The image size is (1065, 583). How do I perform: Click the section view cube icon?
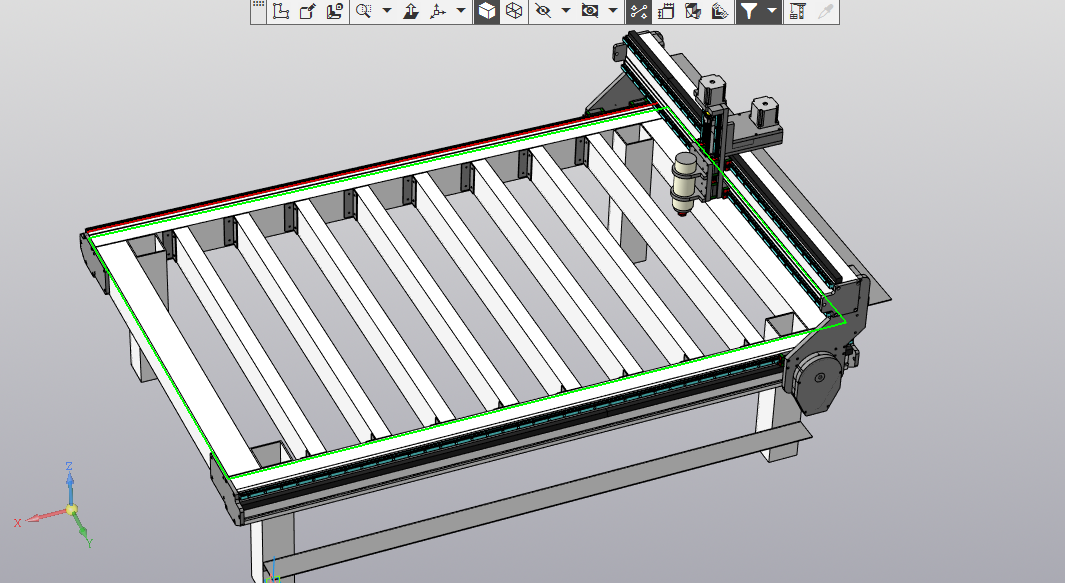(692, 11)
